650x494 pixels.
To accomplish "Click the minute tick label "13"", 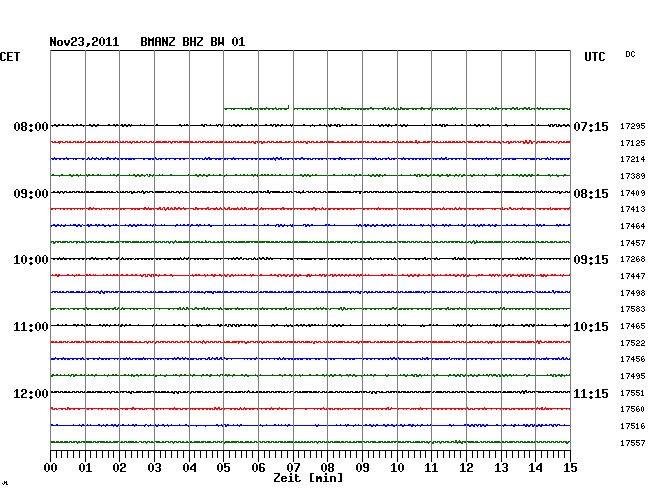I will point(501,468).
